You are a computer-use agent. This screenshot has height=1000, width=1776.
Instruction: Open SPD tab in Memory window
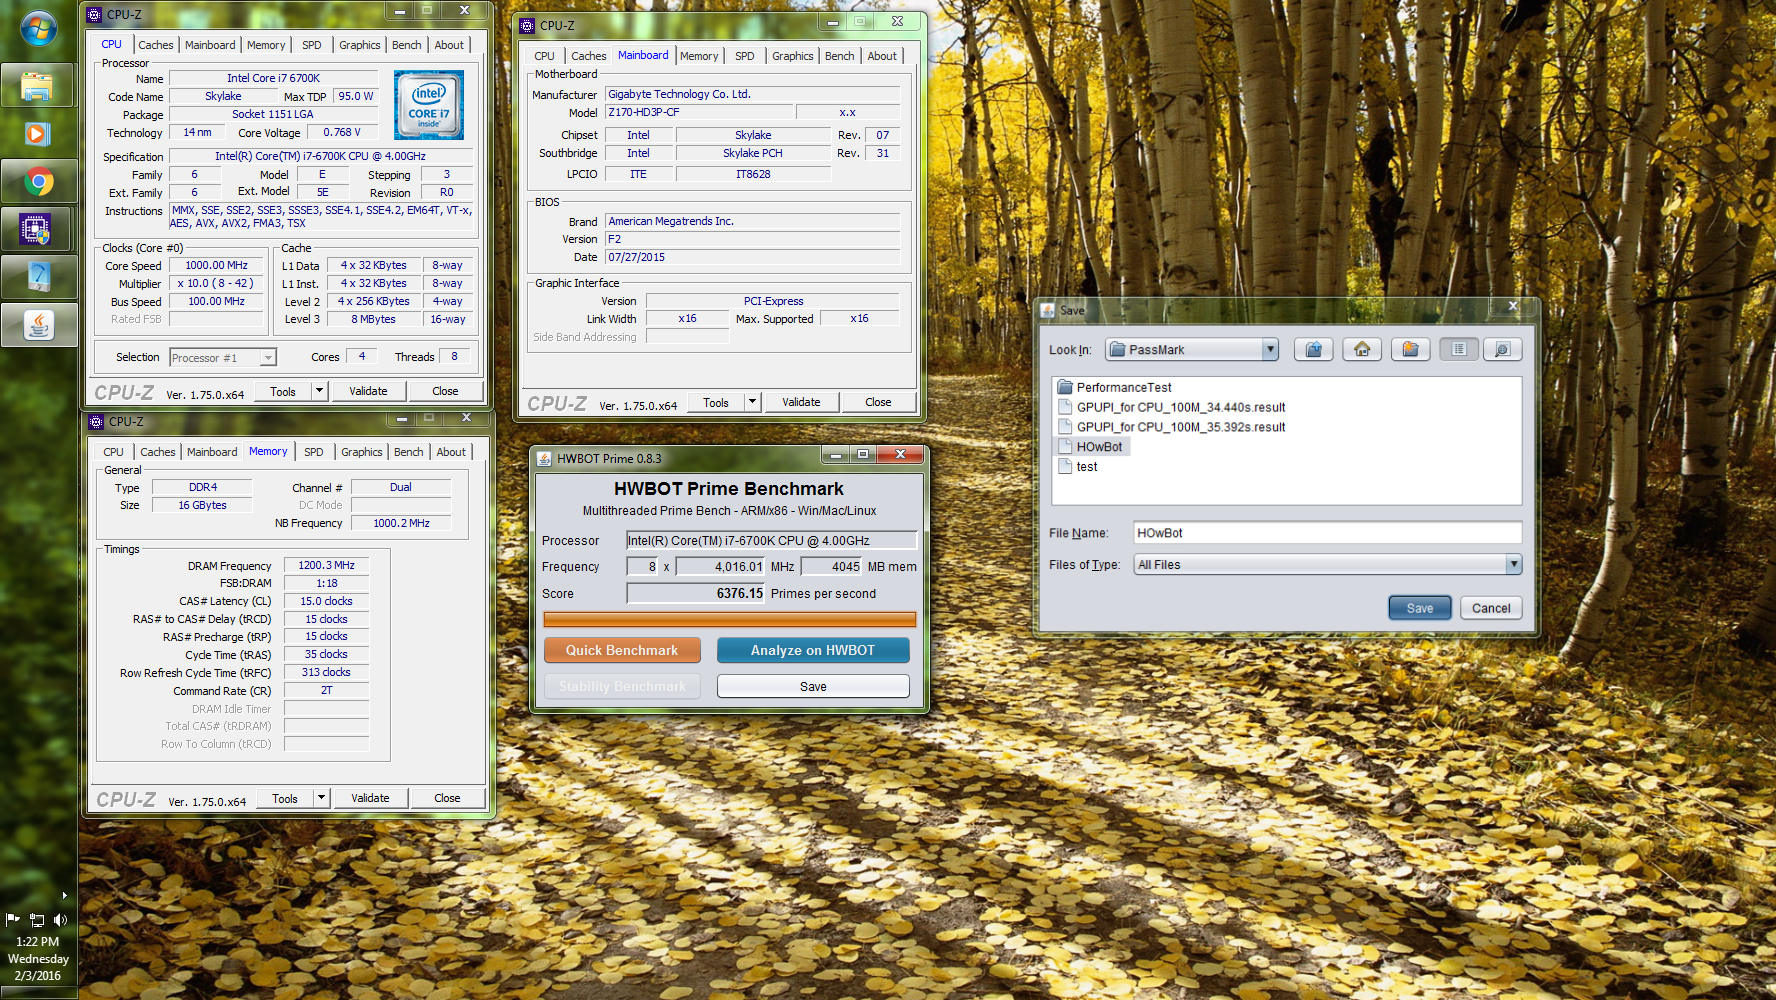(314, 452)
